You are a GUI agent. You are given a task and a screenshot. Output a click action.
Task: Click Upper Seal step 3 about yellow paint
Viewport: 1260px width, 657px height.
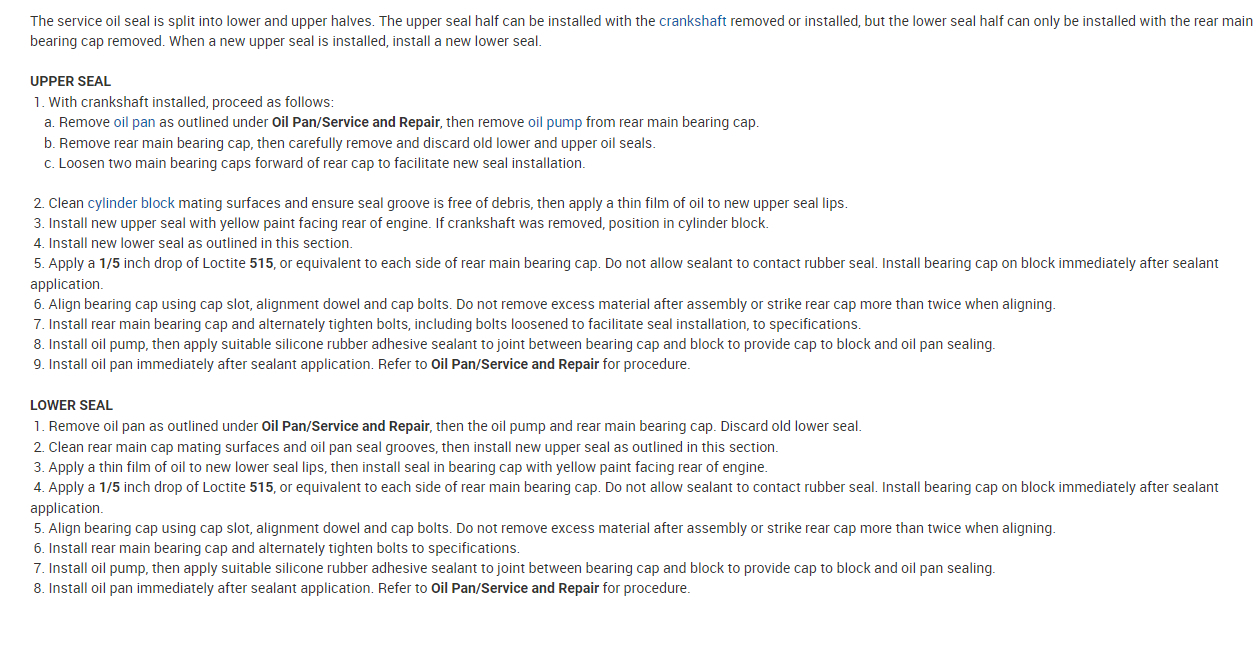[x=408, y=223]
